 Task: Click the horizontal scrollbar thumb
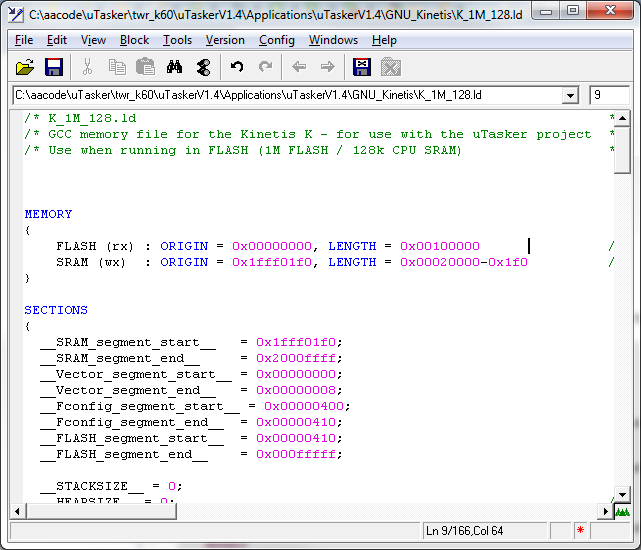click(101, 511)
